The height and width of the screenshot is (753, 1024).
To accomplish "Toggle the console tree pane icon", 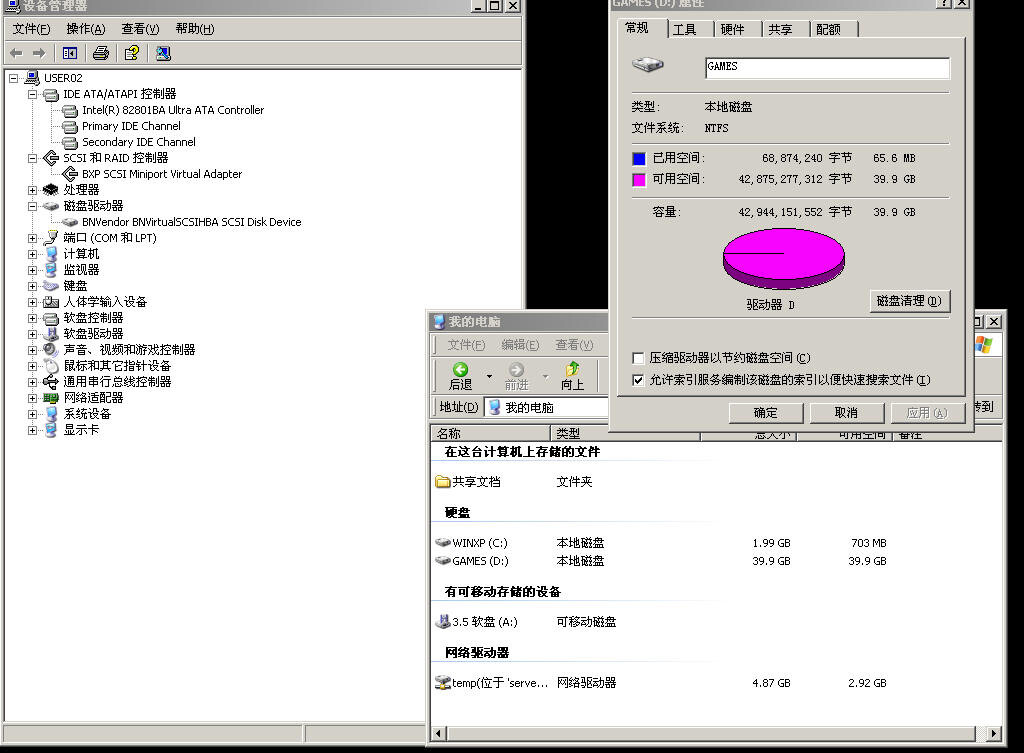I will click(x=70, y=53).
